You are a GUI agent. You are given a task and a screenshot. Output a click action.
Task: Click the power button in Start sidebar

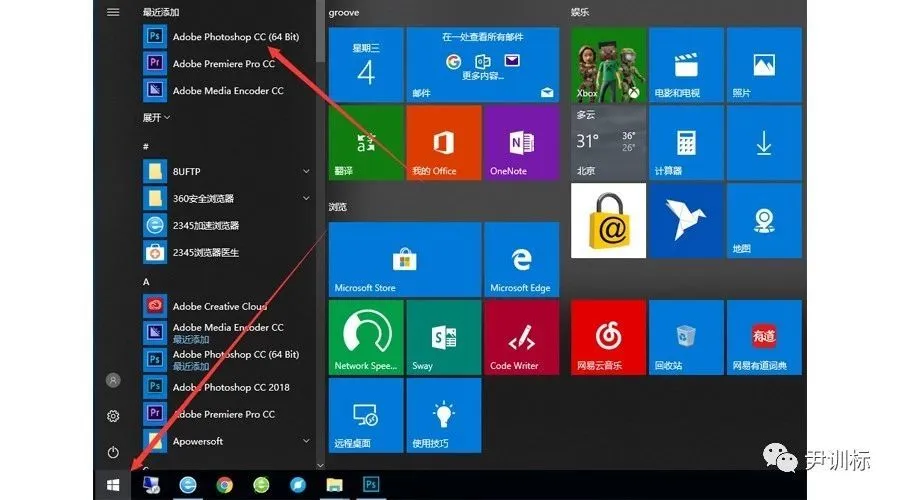pyautogui.click(x=113, y=452)
